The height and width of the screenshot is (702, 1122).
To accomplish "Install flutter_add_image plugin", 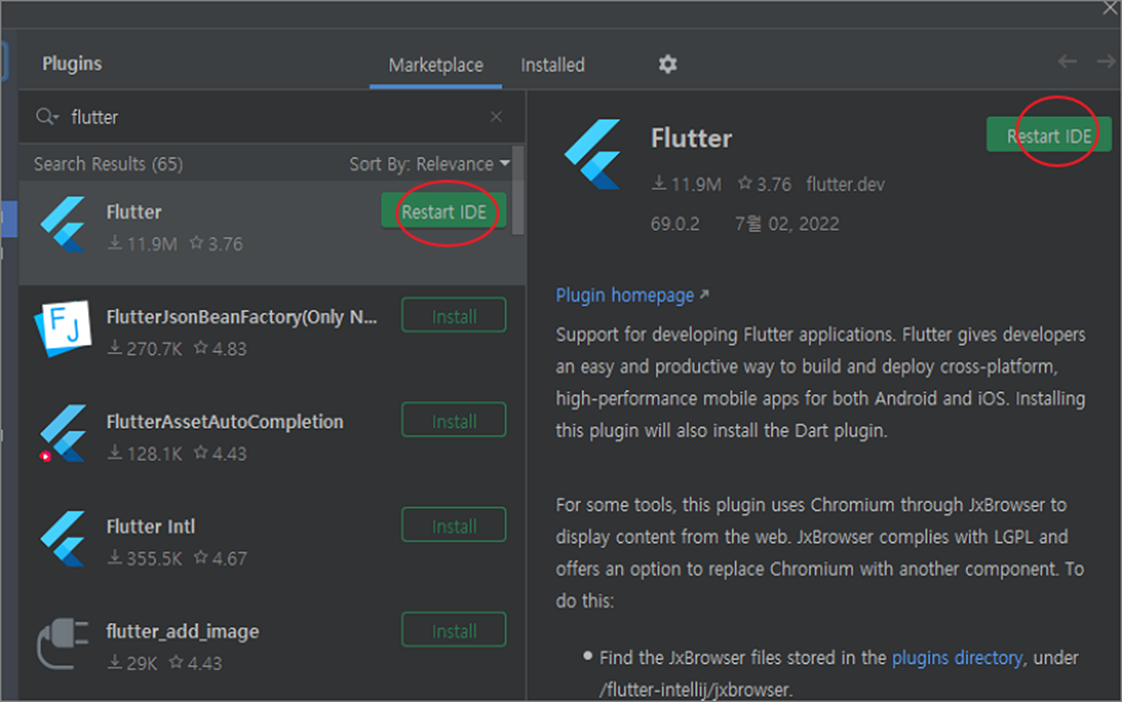I will (454, 630).
